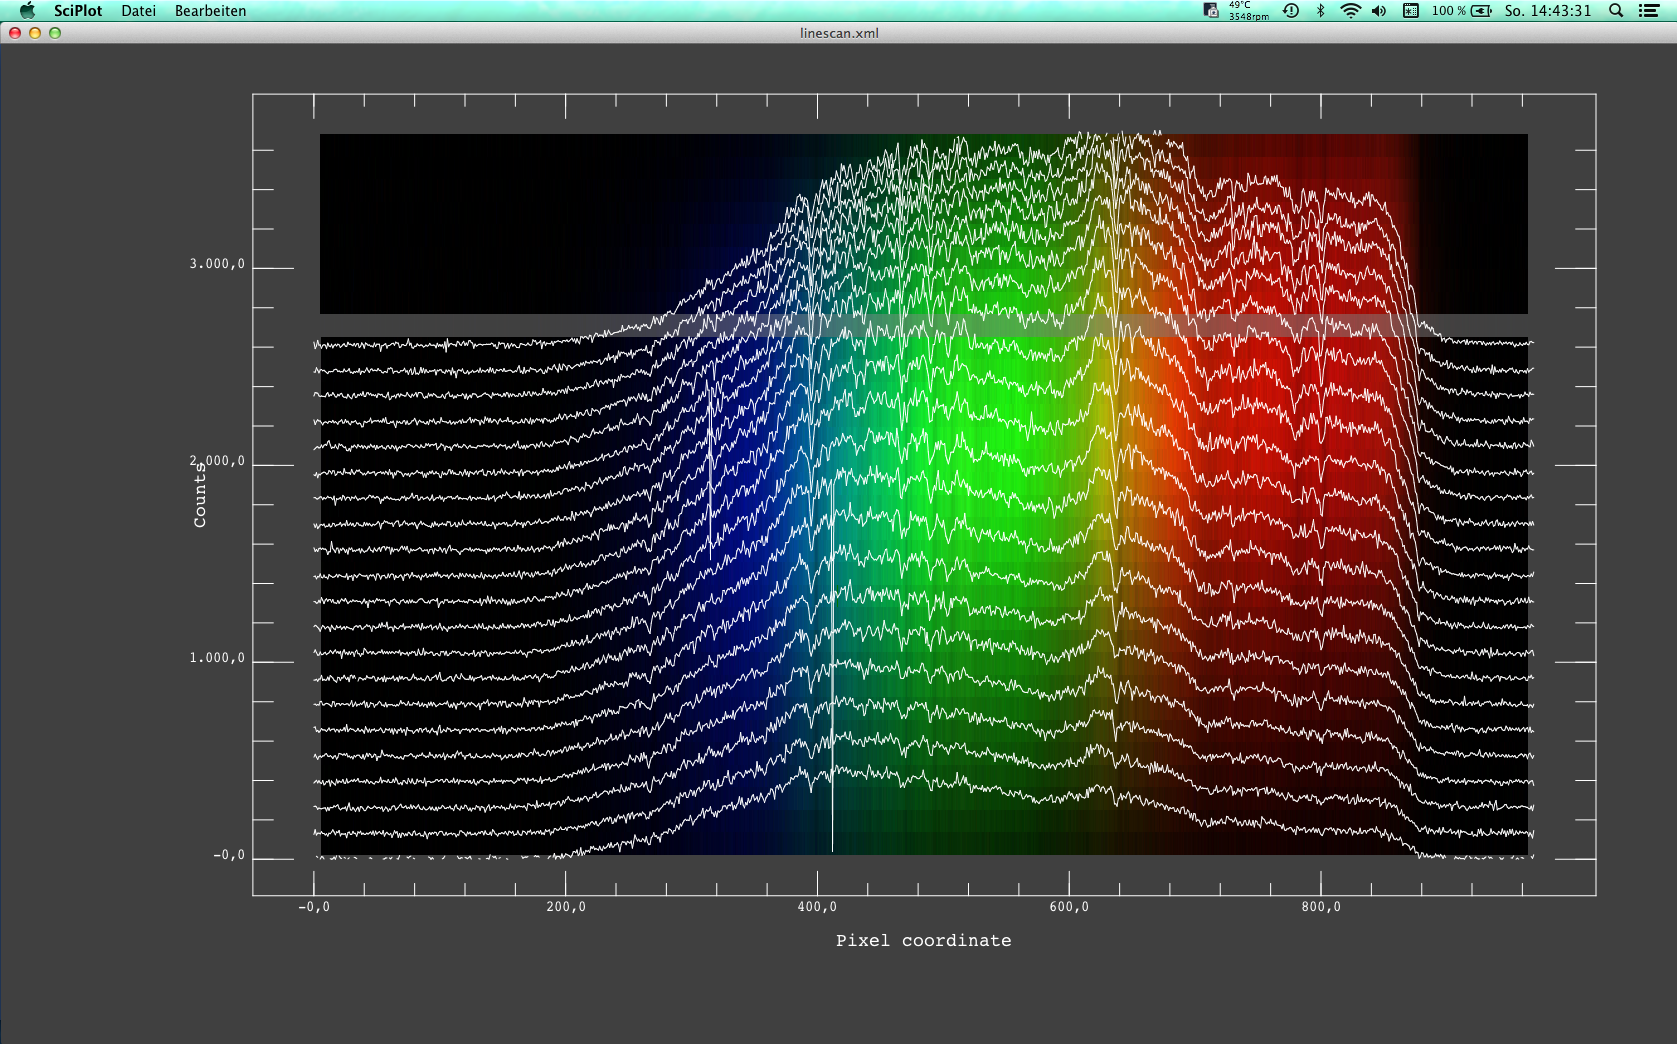1677x1044 pixels.
Task: Open the Wi-Fi status menu
Action: pyautogui.click(x=1350, y=11)
